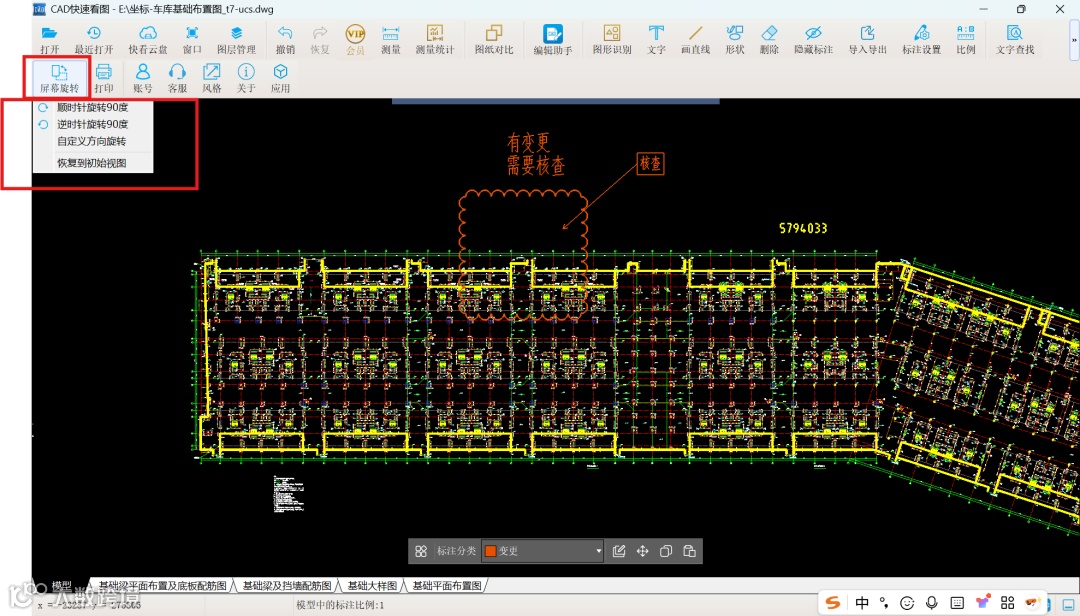Switch to 模型 tab
Viewport: 1080px width, 616px height.
61,585
